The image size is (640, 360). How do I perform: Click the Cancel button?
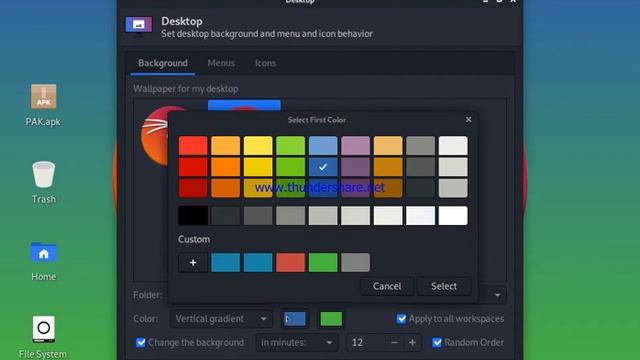pyautogui.click(x=387, y=286)
